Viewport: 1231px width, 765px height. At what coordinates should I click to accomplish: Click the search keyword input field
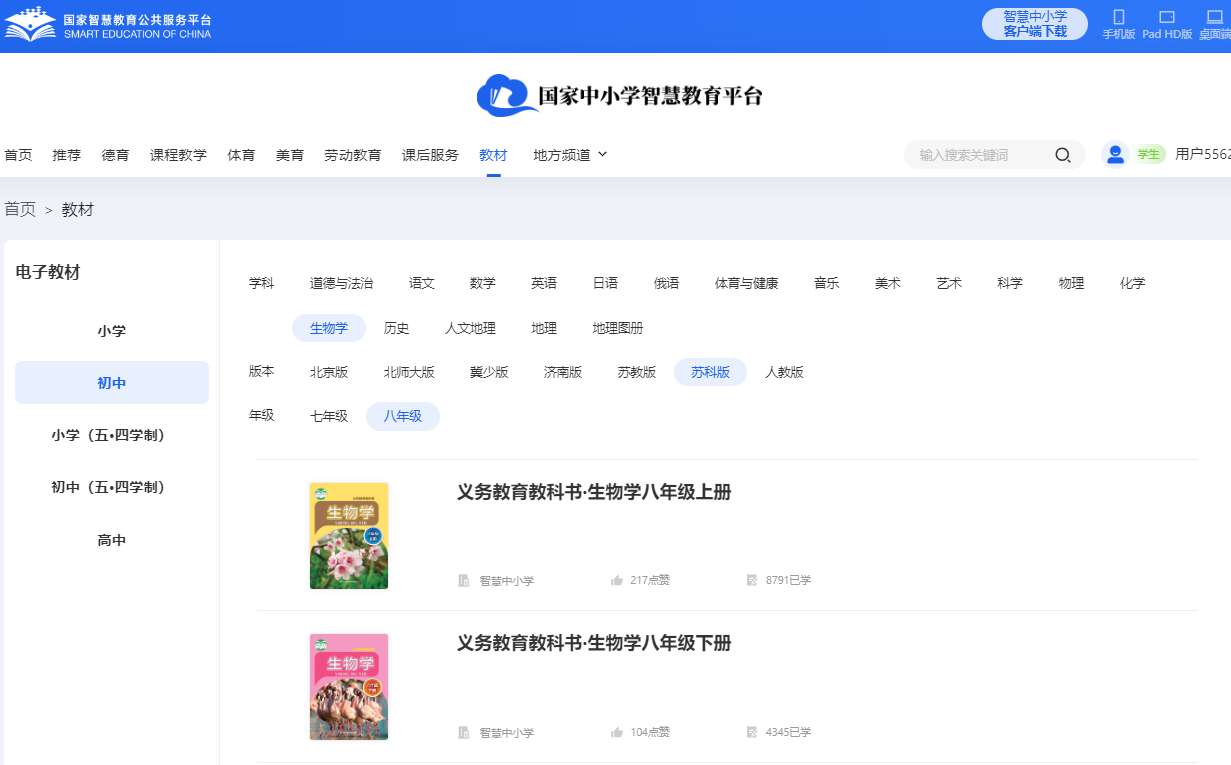pos(980,155)
